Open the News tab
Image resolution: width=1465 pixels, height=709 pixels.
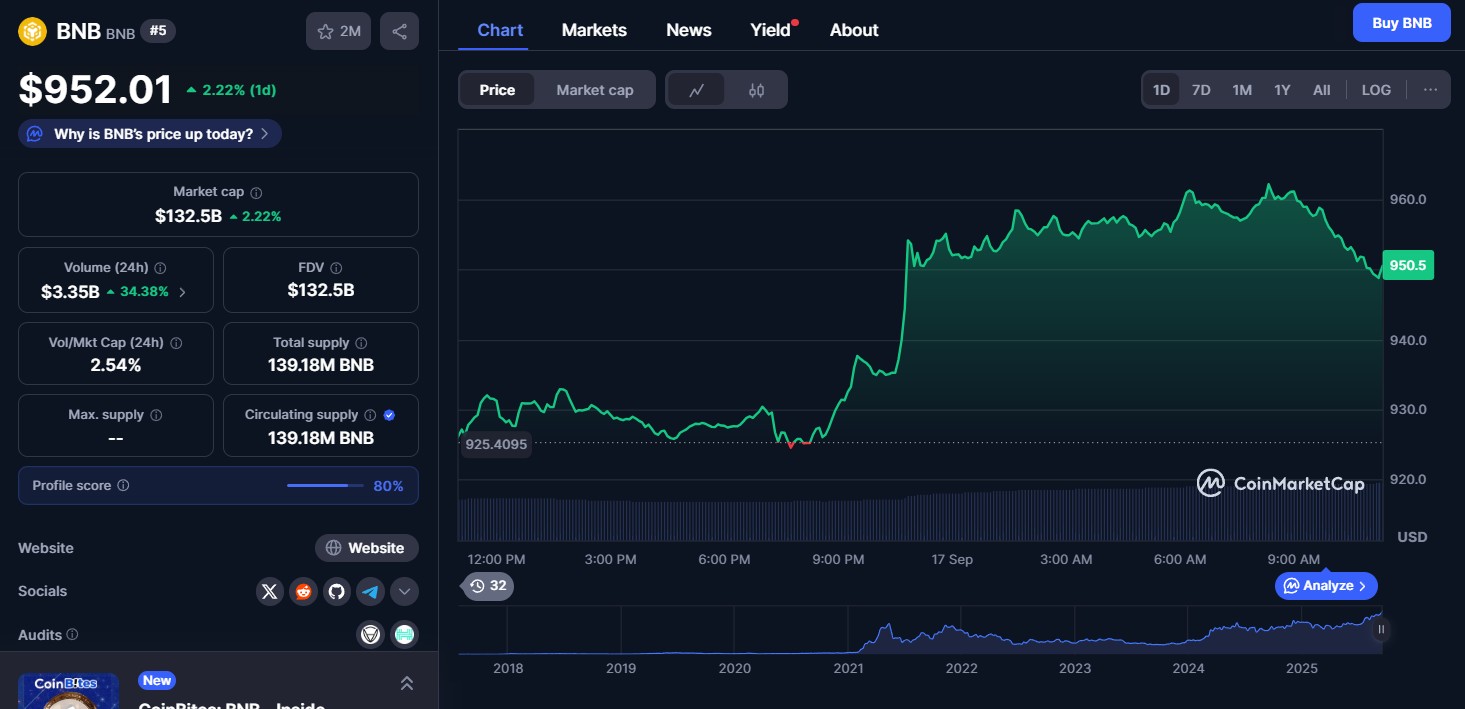[689, 30]
